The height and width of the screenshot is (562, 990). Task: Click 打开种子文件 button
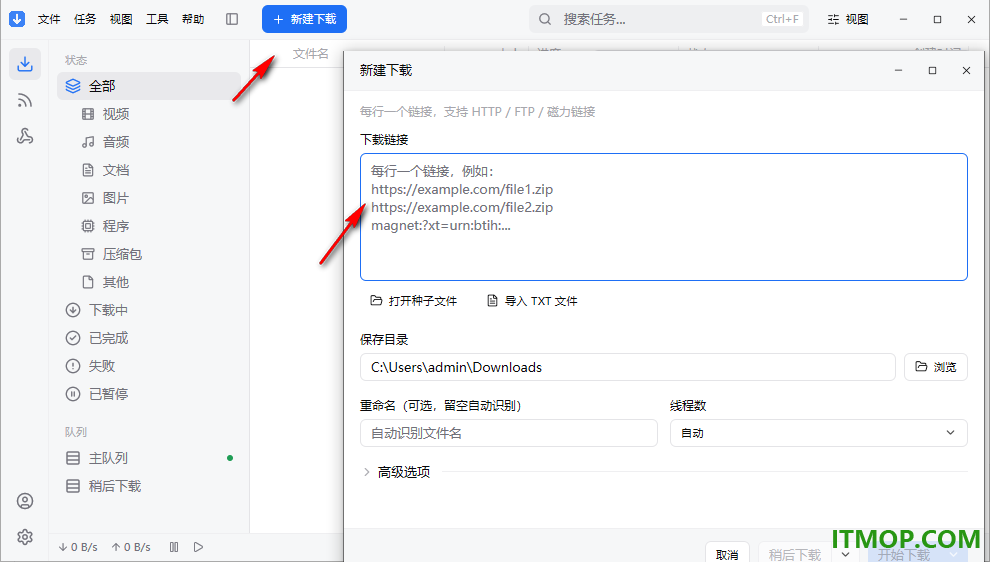click(x=414, y=301)
